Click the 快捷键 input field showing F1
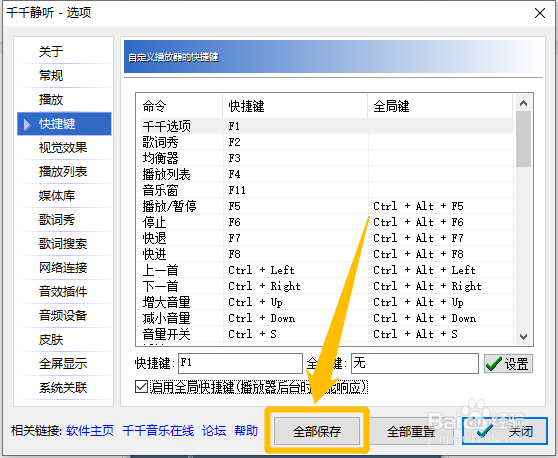 [x=240, y=363]
